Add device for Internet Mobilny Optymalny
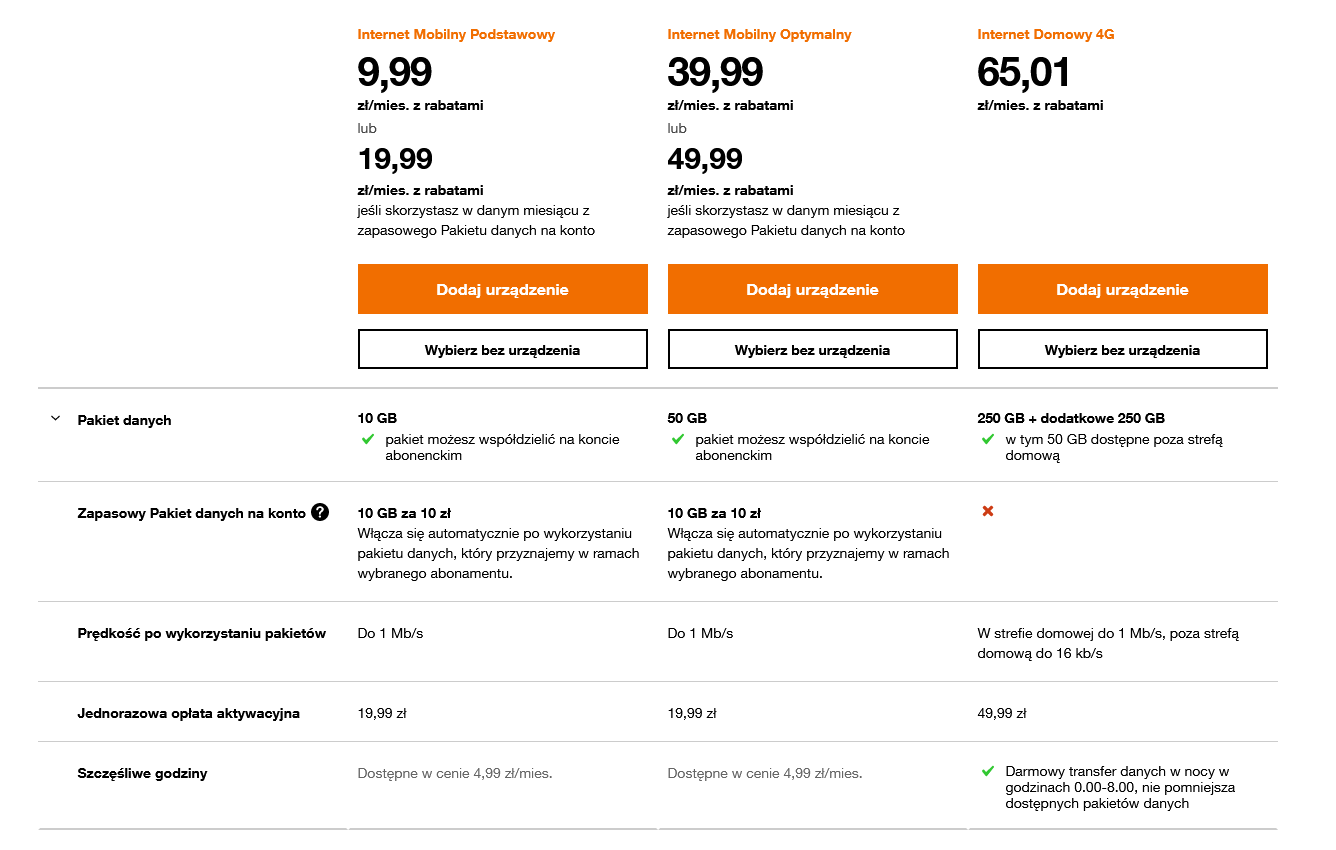Image resolution: width=1336 pixels, height=850 pixels. click(812, 289)
